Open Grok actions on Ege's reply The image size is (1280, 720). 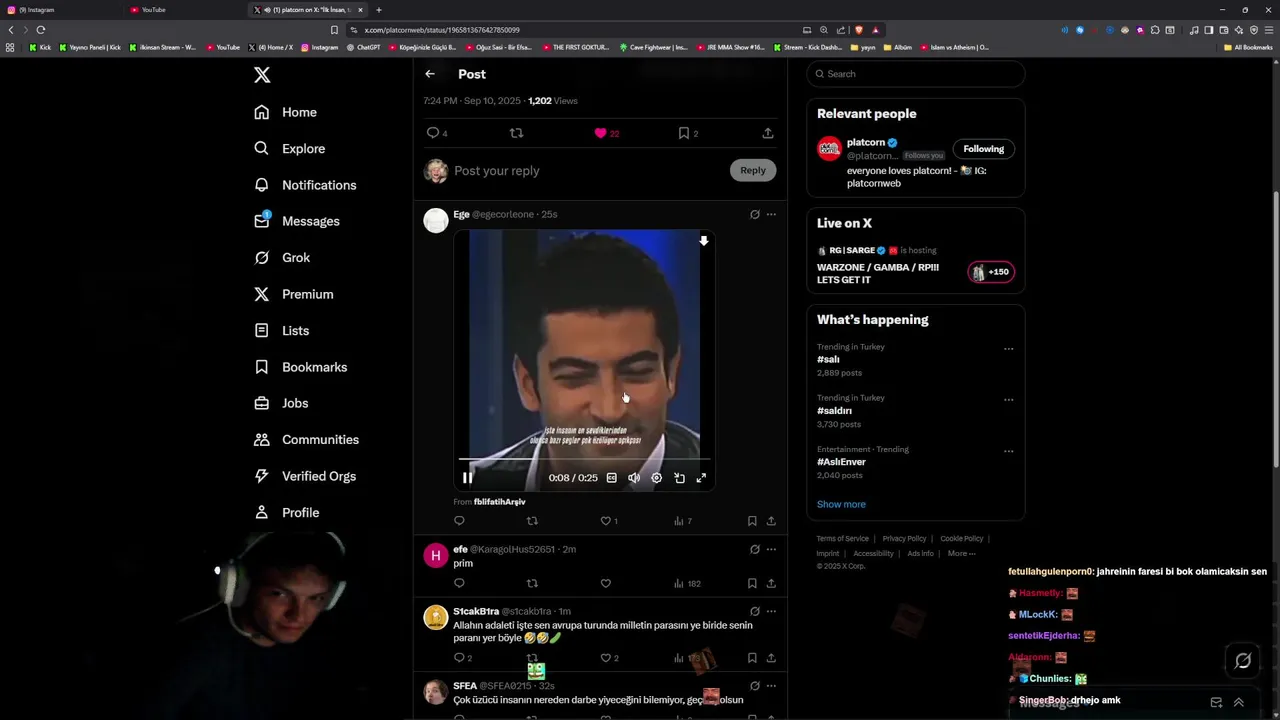755,214
